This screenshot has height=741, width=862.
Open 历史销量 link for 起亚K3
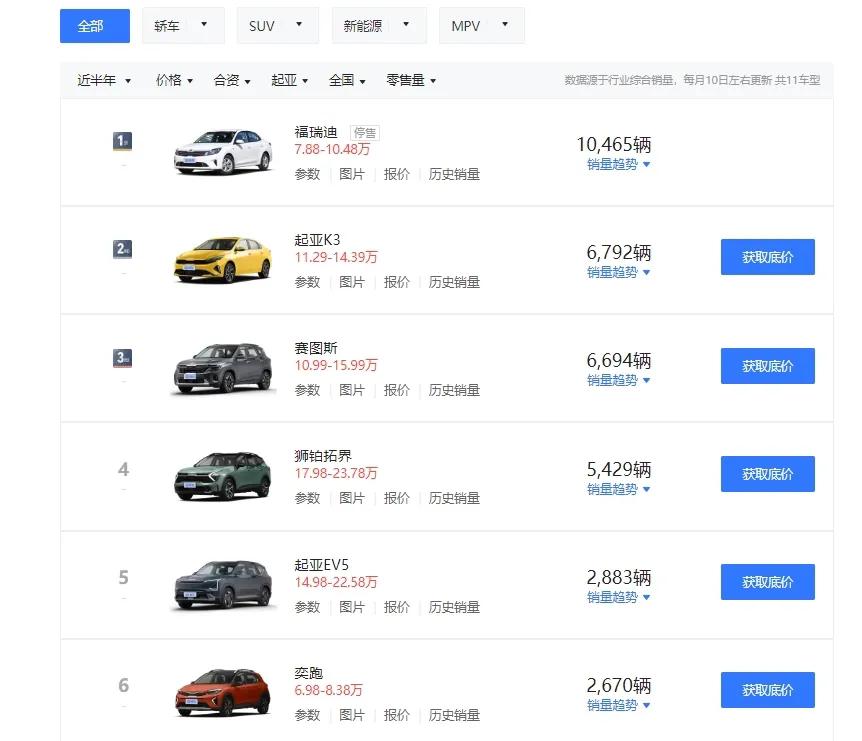click(454, 282)
